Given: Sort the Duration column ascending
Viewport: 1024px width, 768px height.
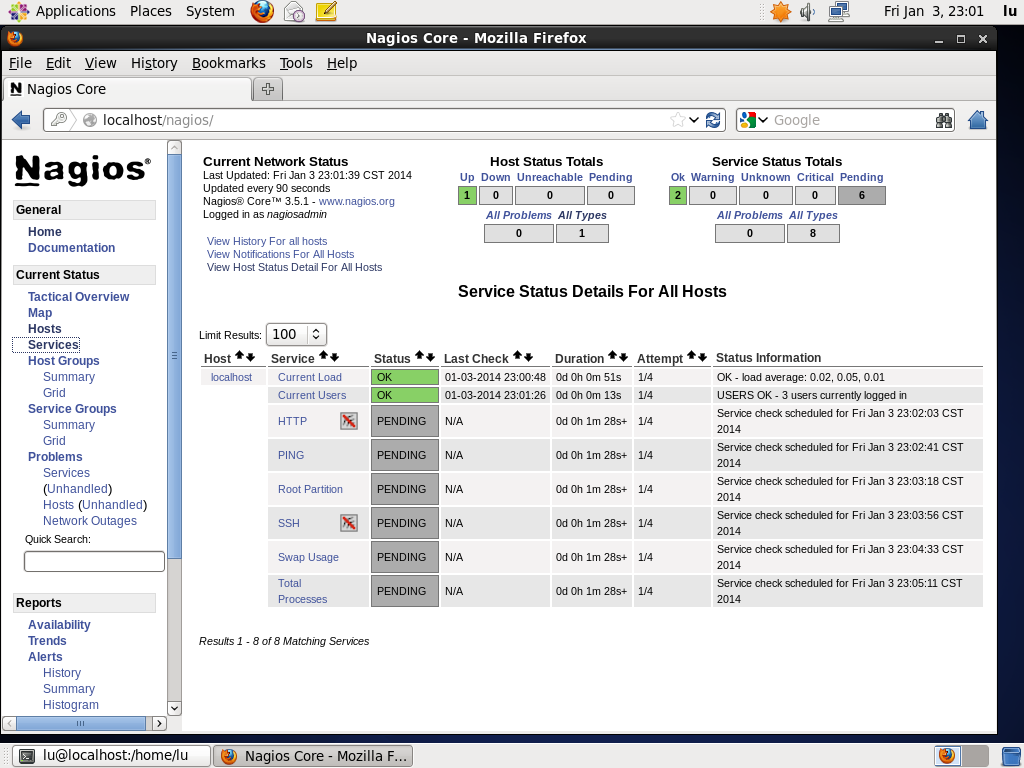Looking at the screenshot, I should click(x=611, y=357).
